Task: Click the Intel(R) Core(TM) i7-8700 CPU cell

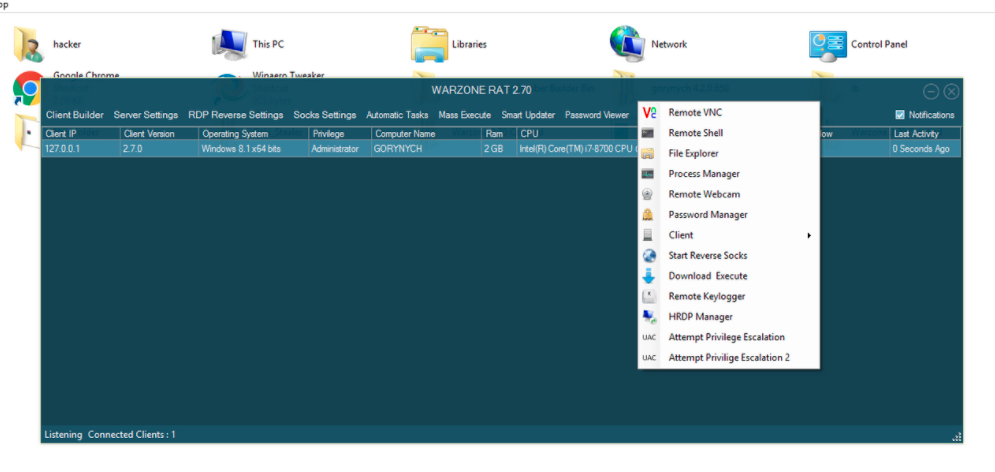Action: [577, 149]
